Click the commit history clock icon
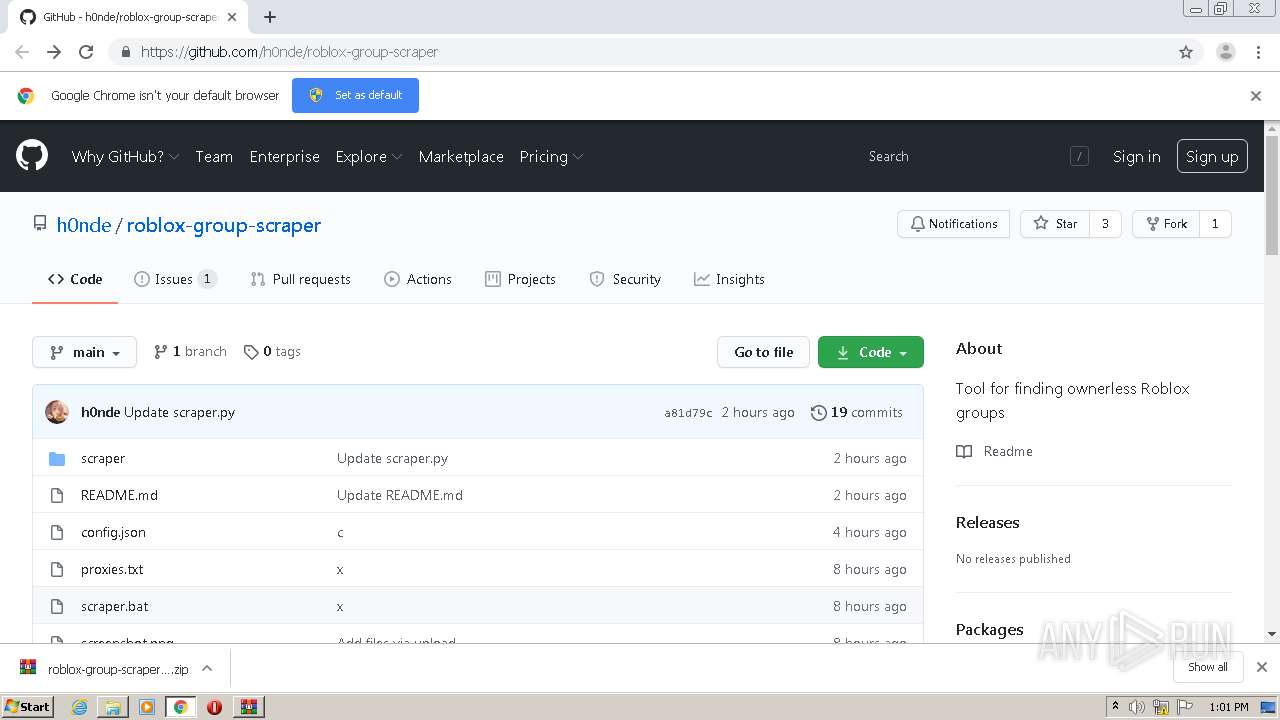1280x720 pixels. point(818,412)
